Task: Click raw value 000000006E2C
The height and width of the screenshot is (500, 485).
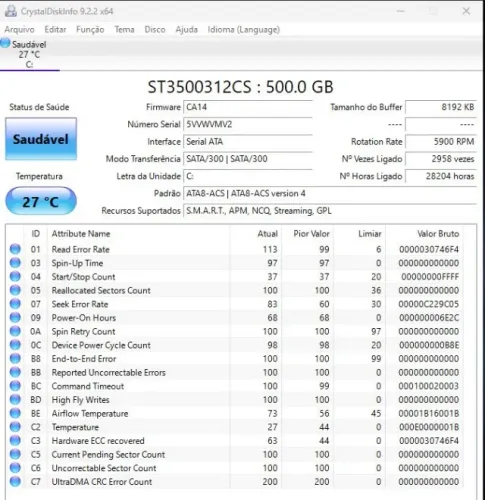Action: [429, 318]
